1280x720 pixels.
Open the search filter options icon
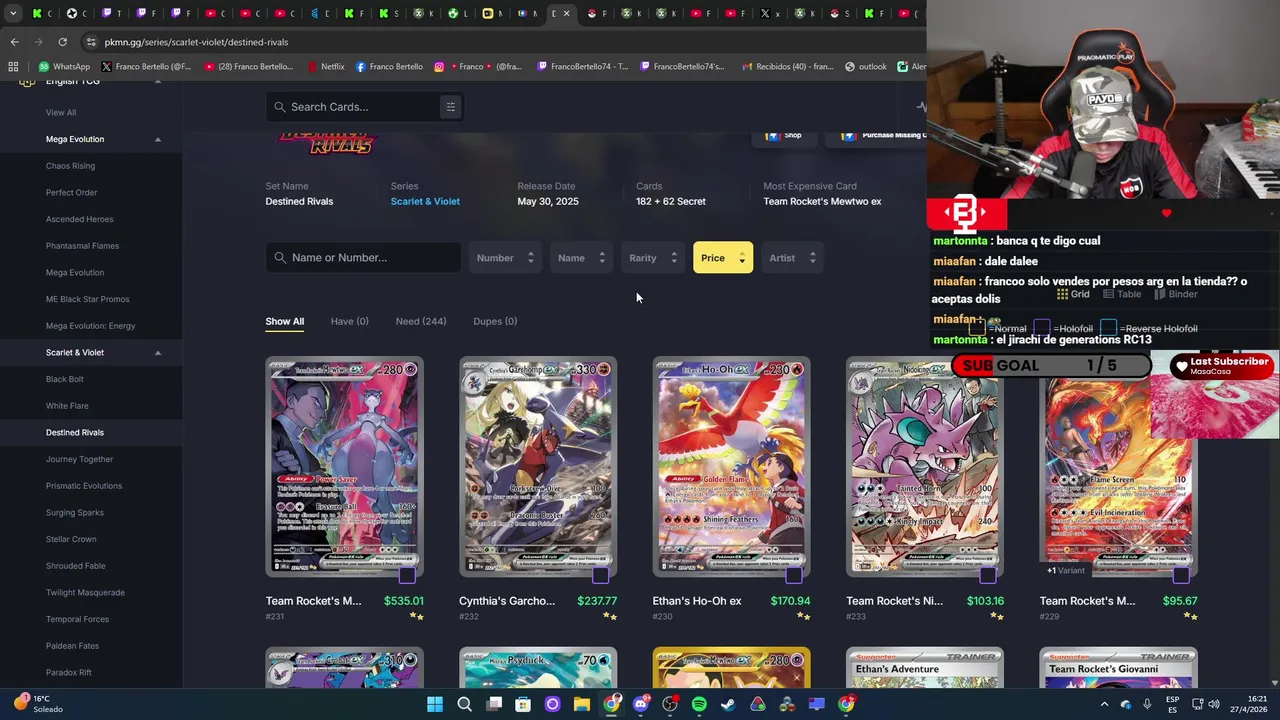[x=450, y=107]
